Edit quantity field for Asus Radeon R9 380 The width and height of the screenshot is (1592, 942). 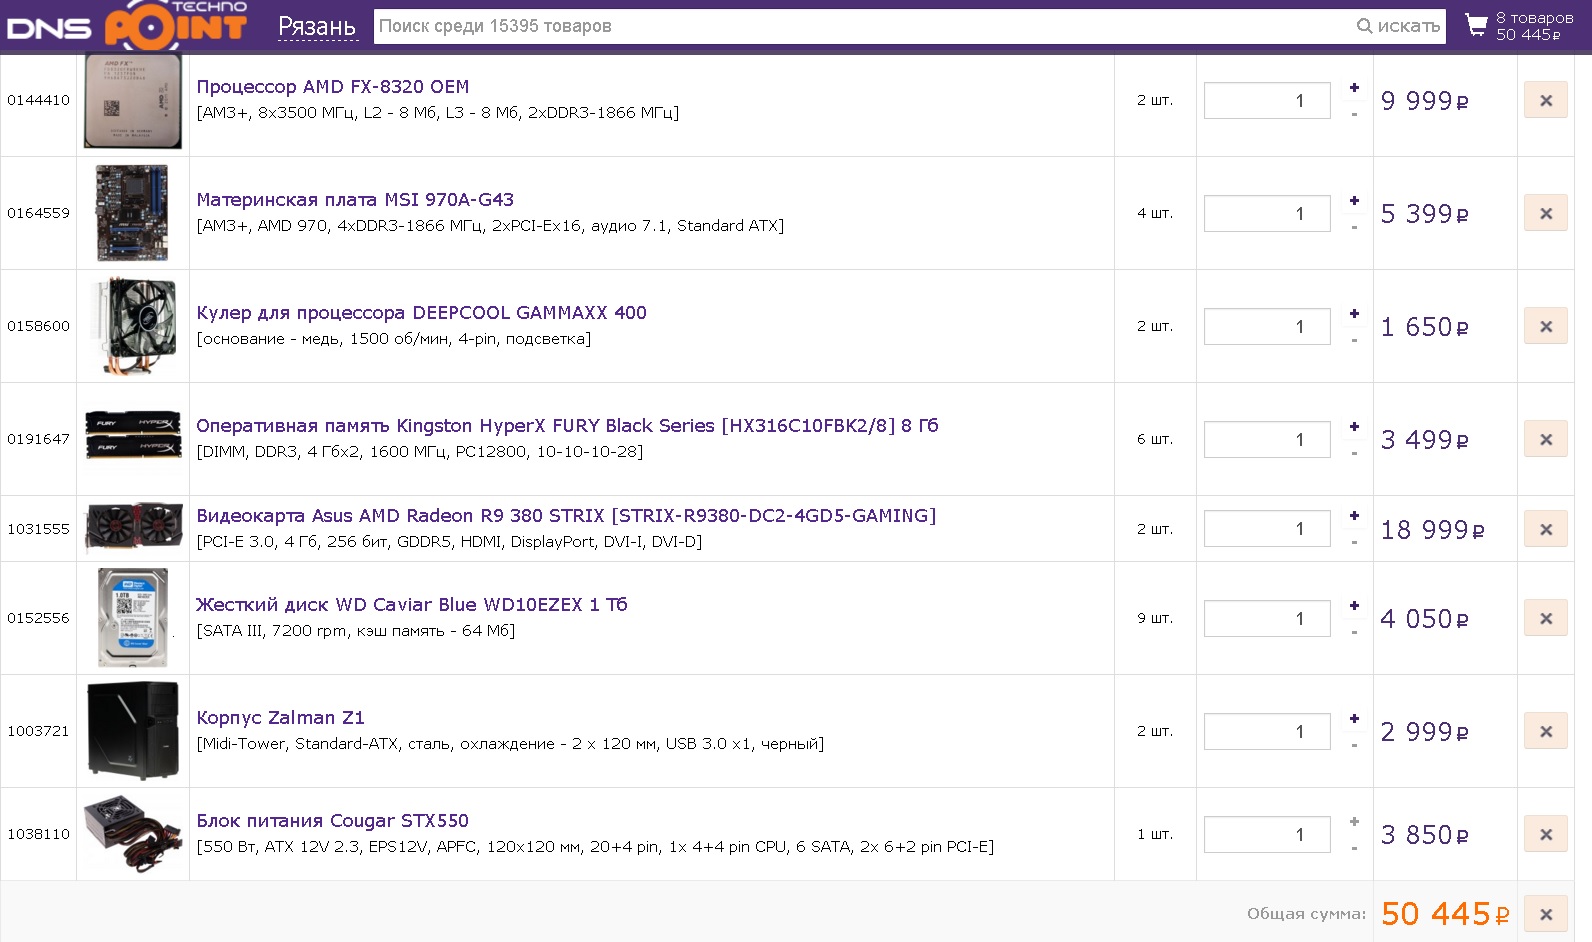pyautogui.click(x=1267, y=529)
